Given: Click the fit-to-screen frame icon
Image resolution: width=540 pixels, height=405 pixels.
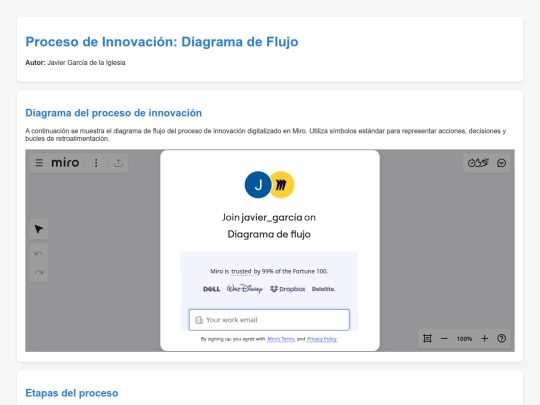Looking at the screenshot, I should pyautogui.click(x=427, y=339).
